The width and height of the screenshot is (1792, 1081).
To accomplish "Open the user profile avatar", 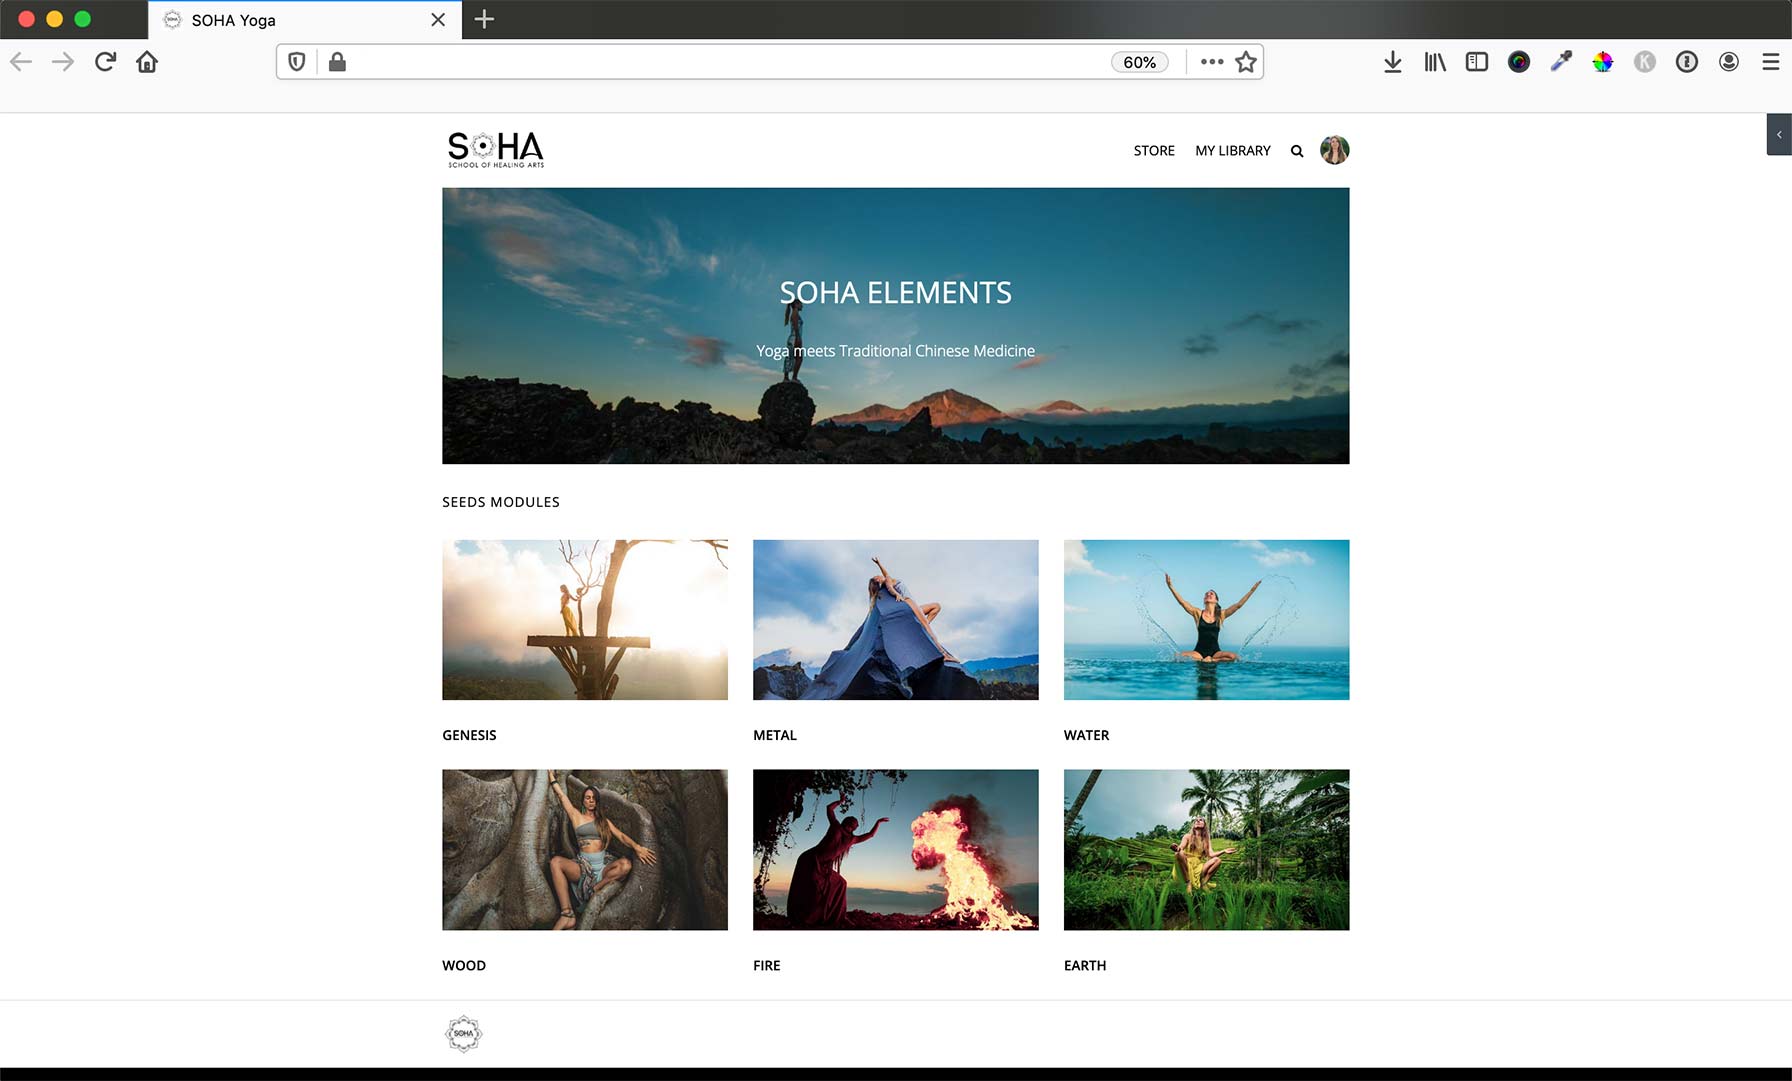I will 1335,150.
